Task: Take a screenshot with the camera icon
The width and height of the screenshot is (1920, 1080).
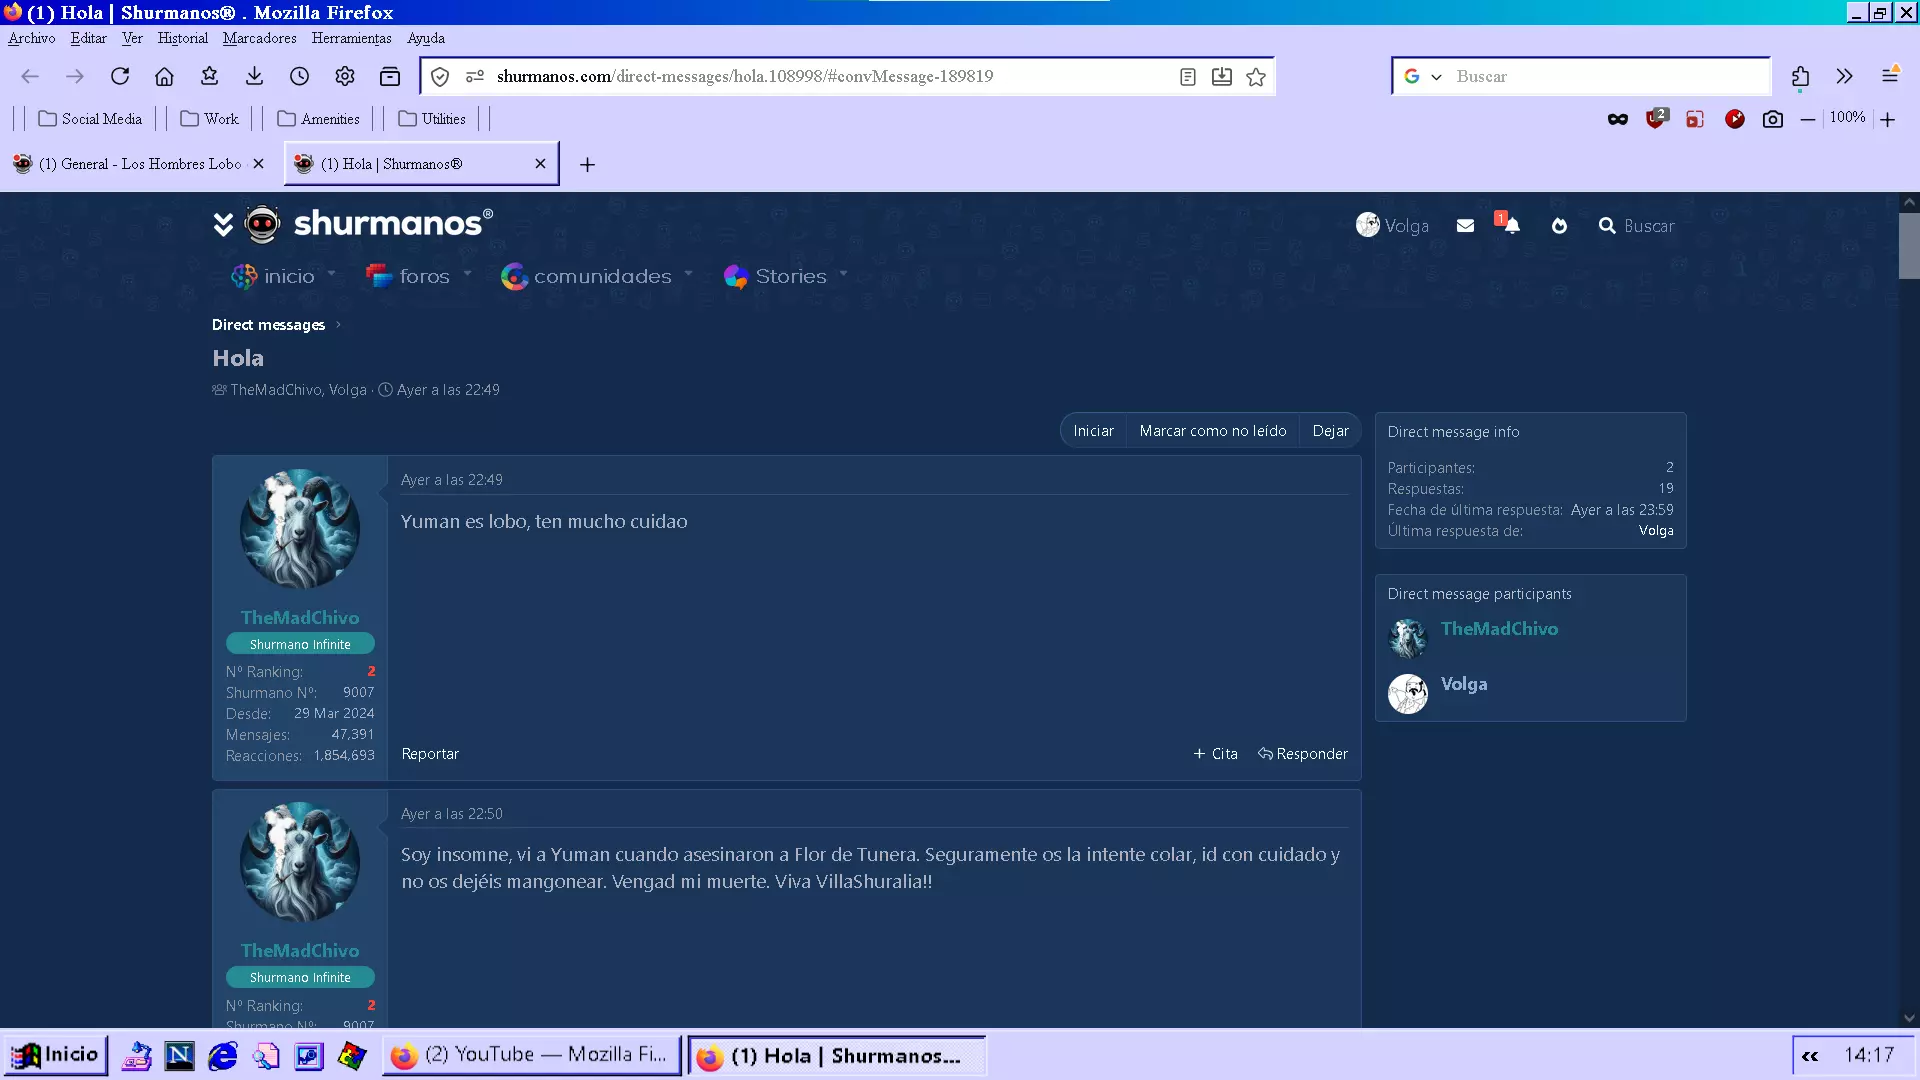Action: click(x=1773, y=119)
